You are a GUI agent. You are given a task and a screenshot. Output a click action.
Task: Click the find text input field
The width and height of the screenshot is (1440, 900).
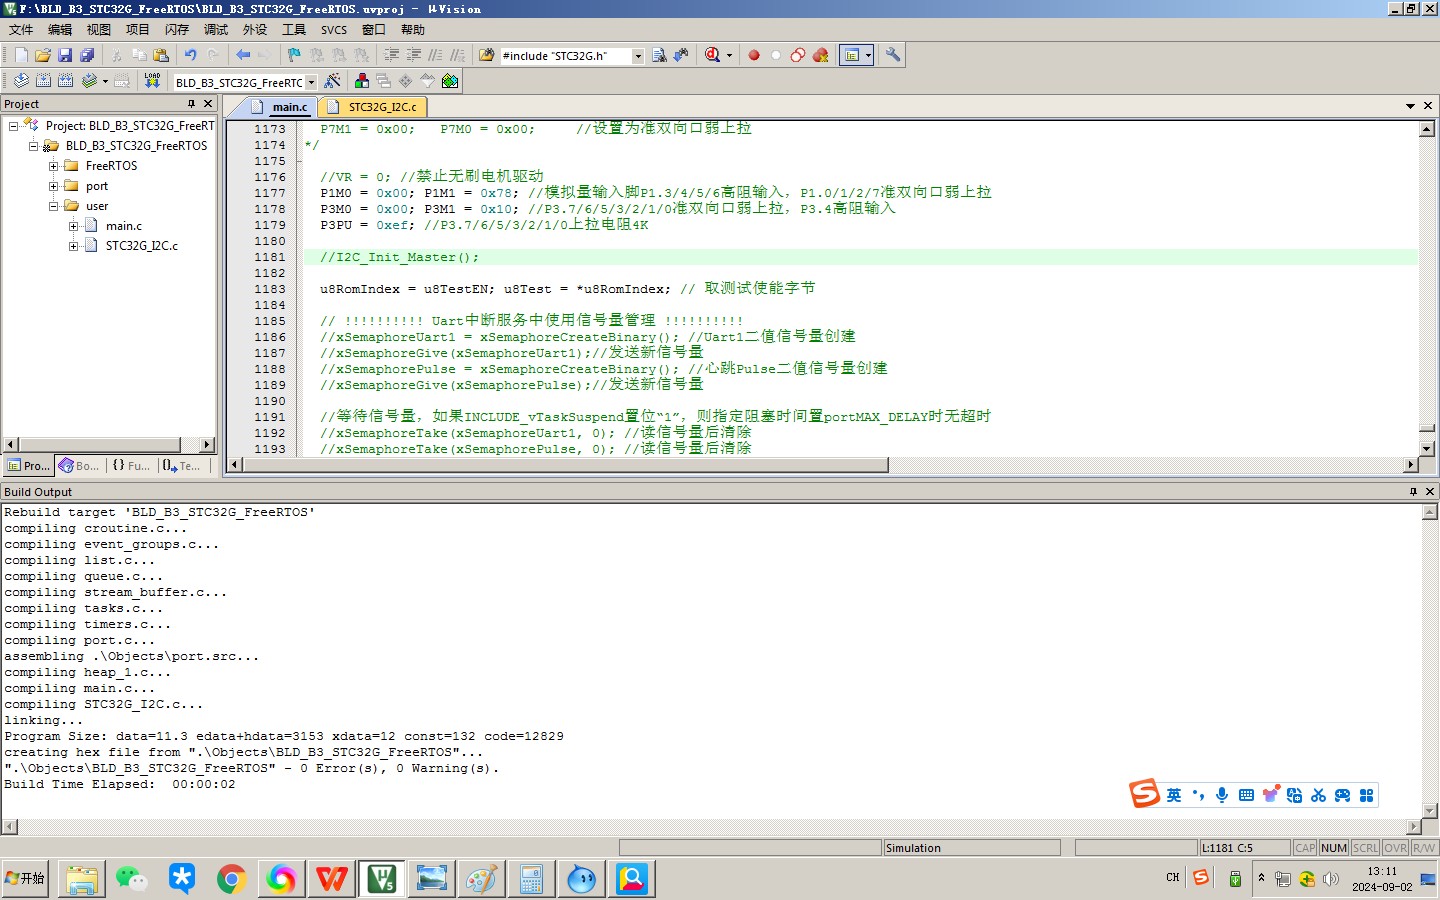coord(566,56)
